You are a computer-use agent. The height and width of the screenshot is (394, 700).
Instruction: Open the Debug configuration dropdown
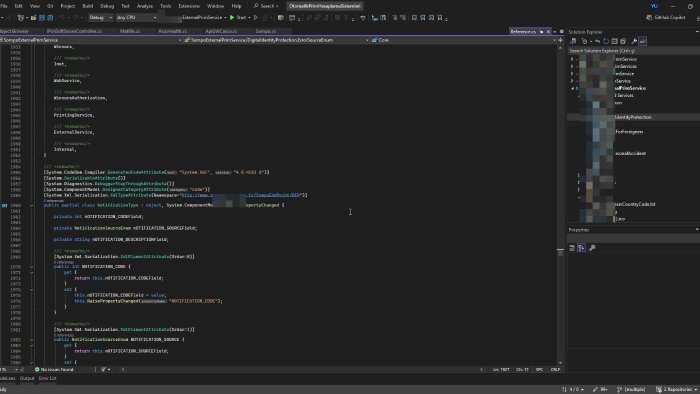coord(100,18)
